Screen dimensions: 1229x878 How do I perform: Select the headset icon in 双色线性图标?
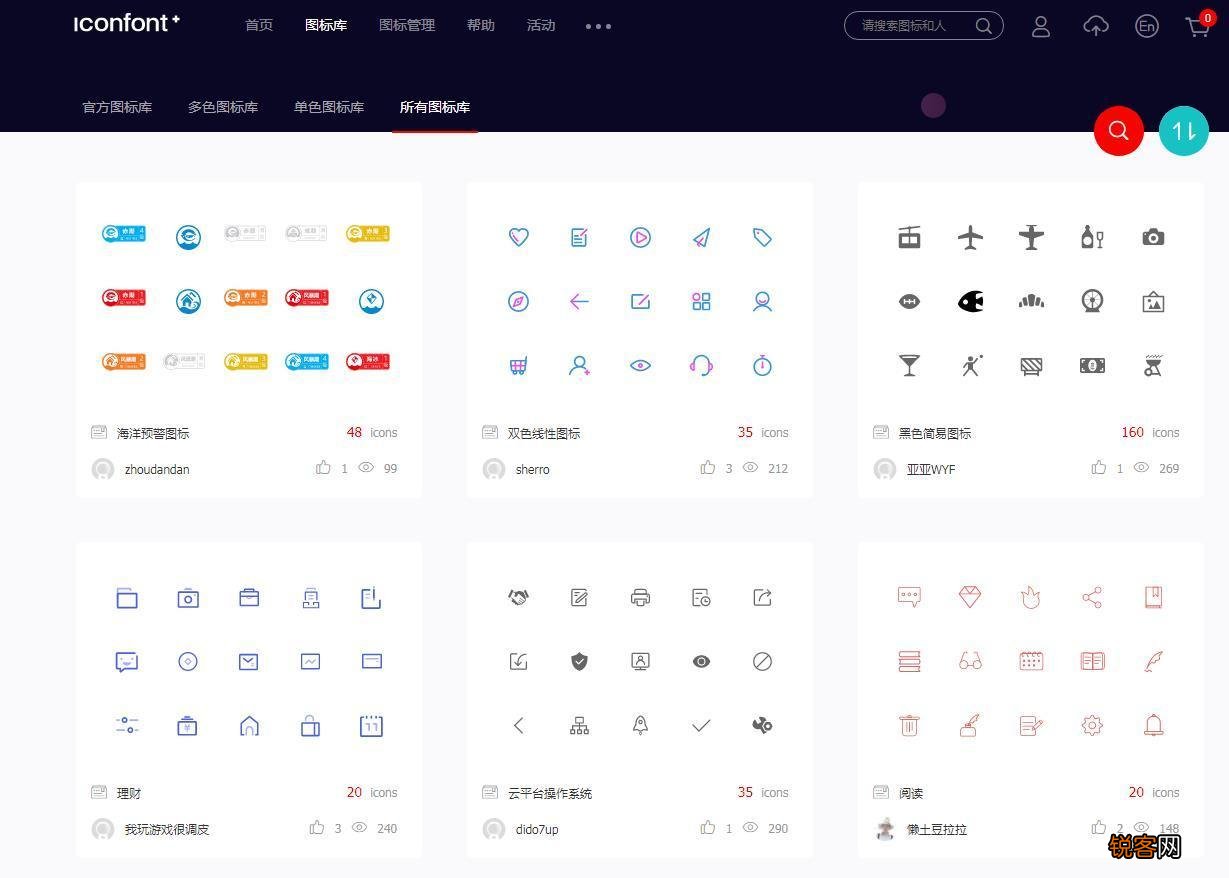tap(701, 365)
